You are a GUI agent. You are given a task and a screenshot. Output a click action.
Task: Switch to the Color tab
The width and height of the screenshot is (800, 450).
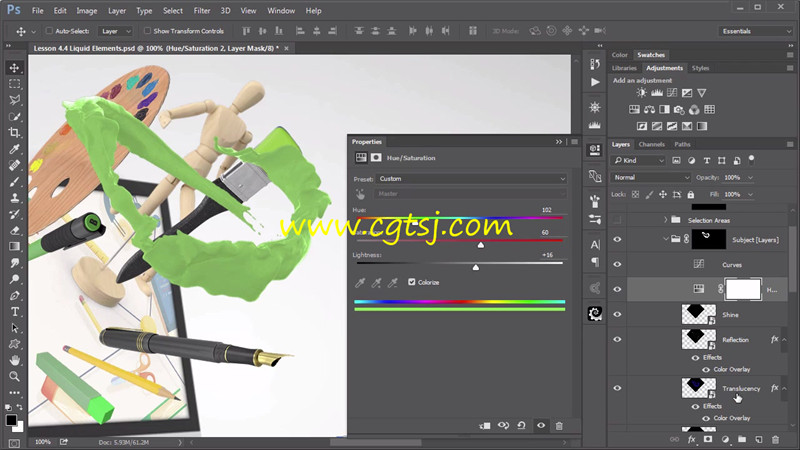(619, 55)
